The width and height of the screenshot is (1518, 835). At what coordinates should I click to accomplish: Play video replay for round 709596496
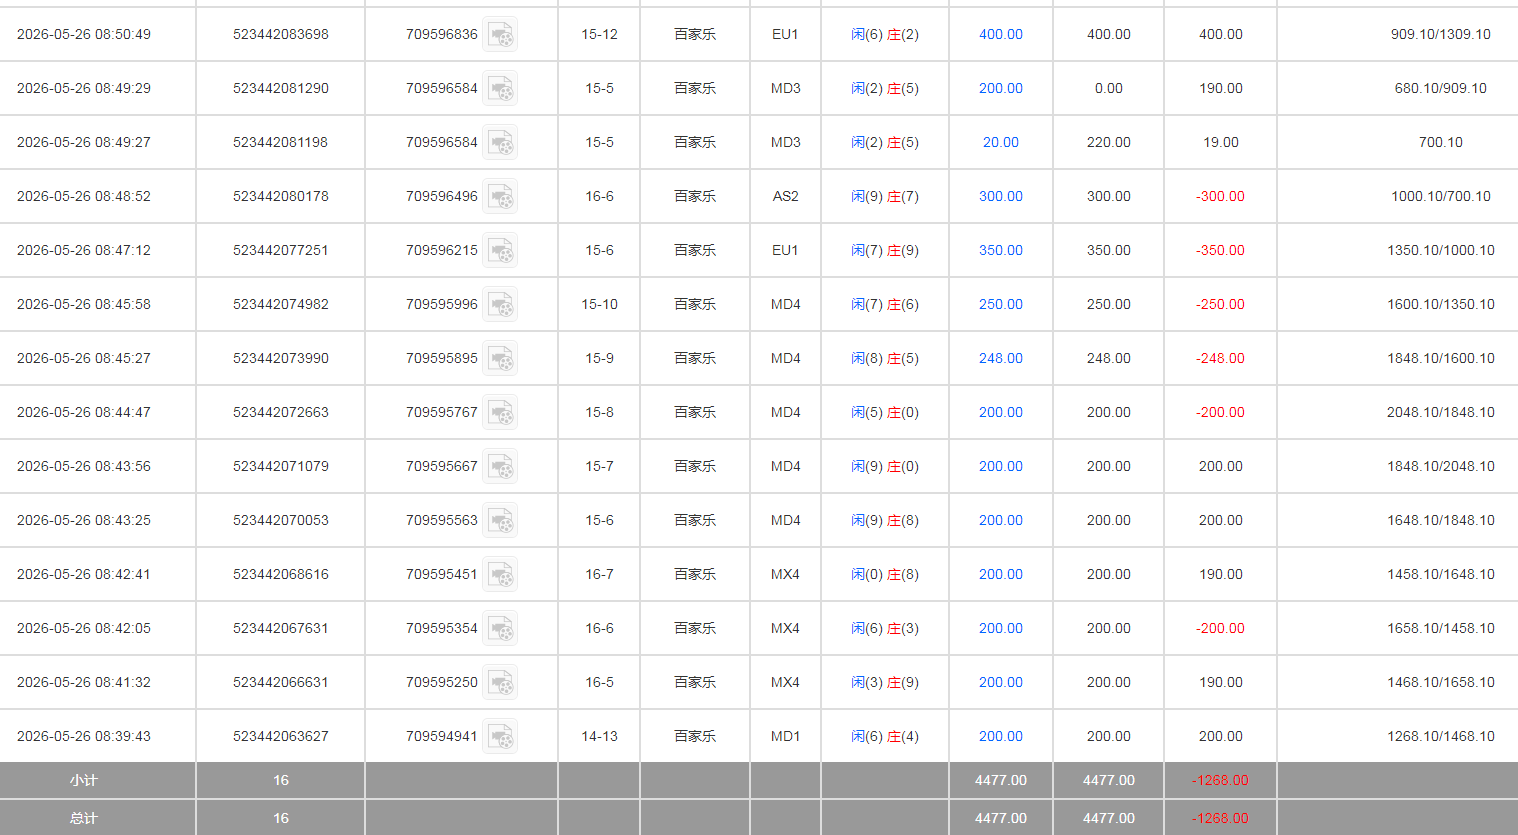click(501, 197)
